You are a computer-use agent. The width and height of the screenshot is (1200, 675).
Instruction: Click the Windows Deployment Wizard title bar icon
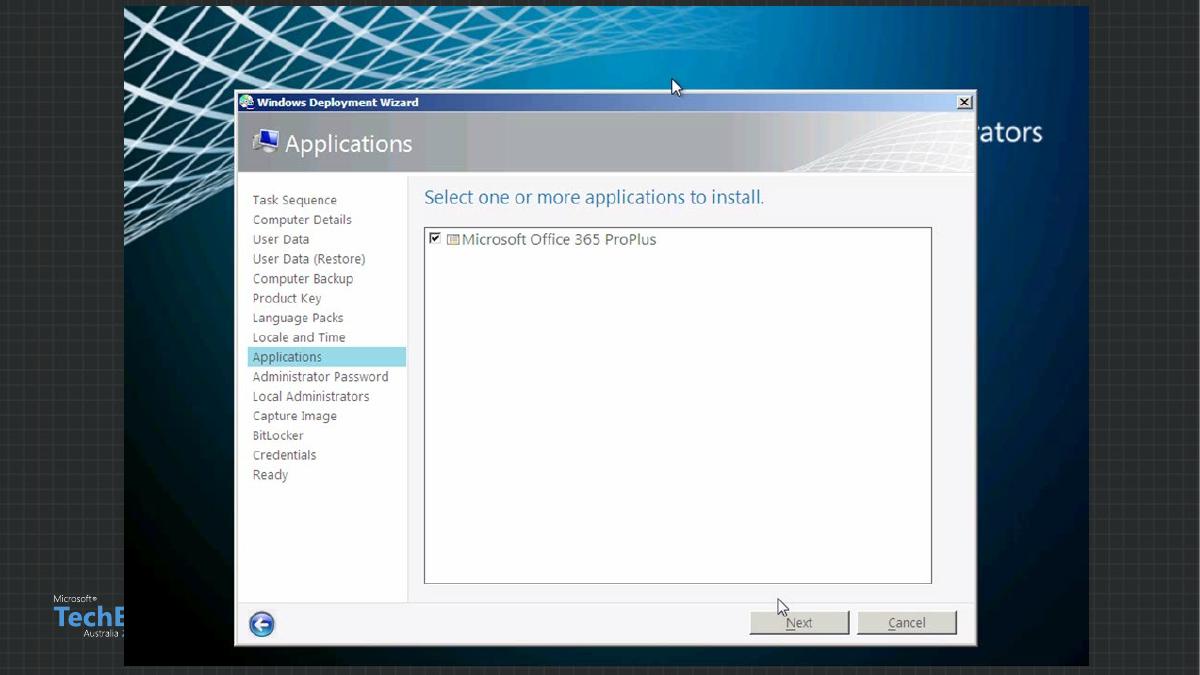[x=246, y=102]
